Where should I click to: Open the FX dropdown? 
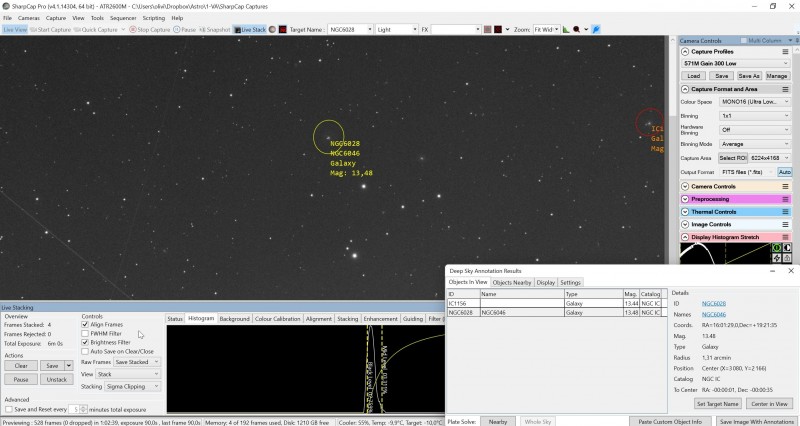tap(478, 30)
